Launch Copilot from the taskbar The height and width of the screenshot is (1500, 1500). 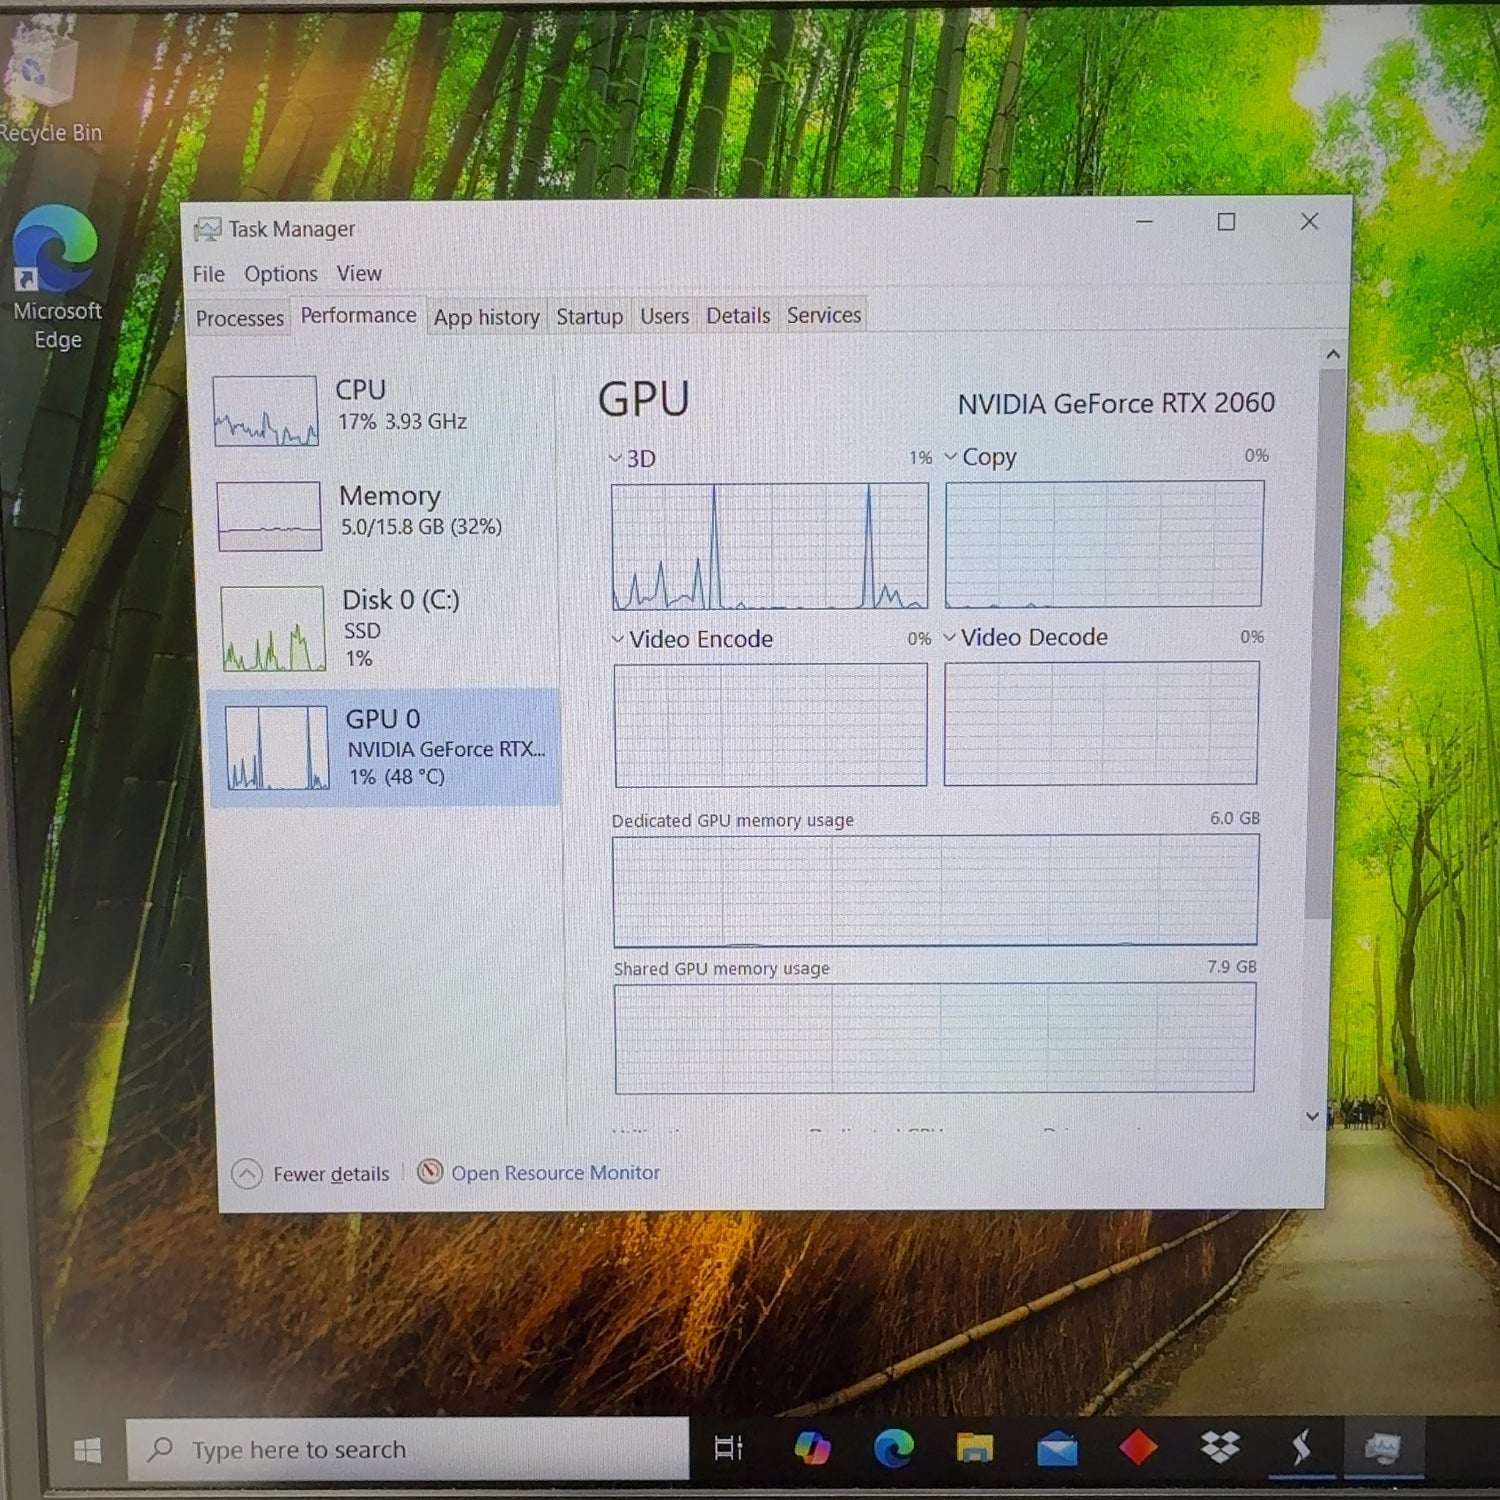pyautogui.click(x=812, y=1448)
